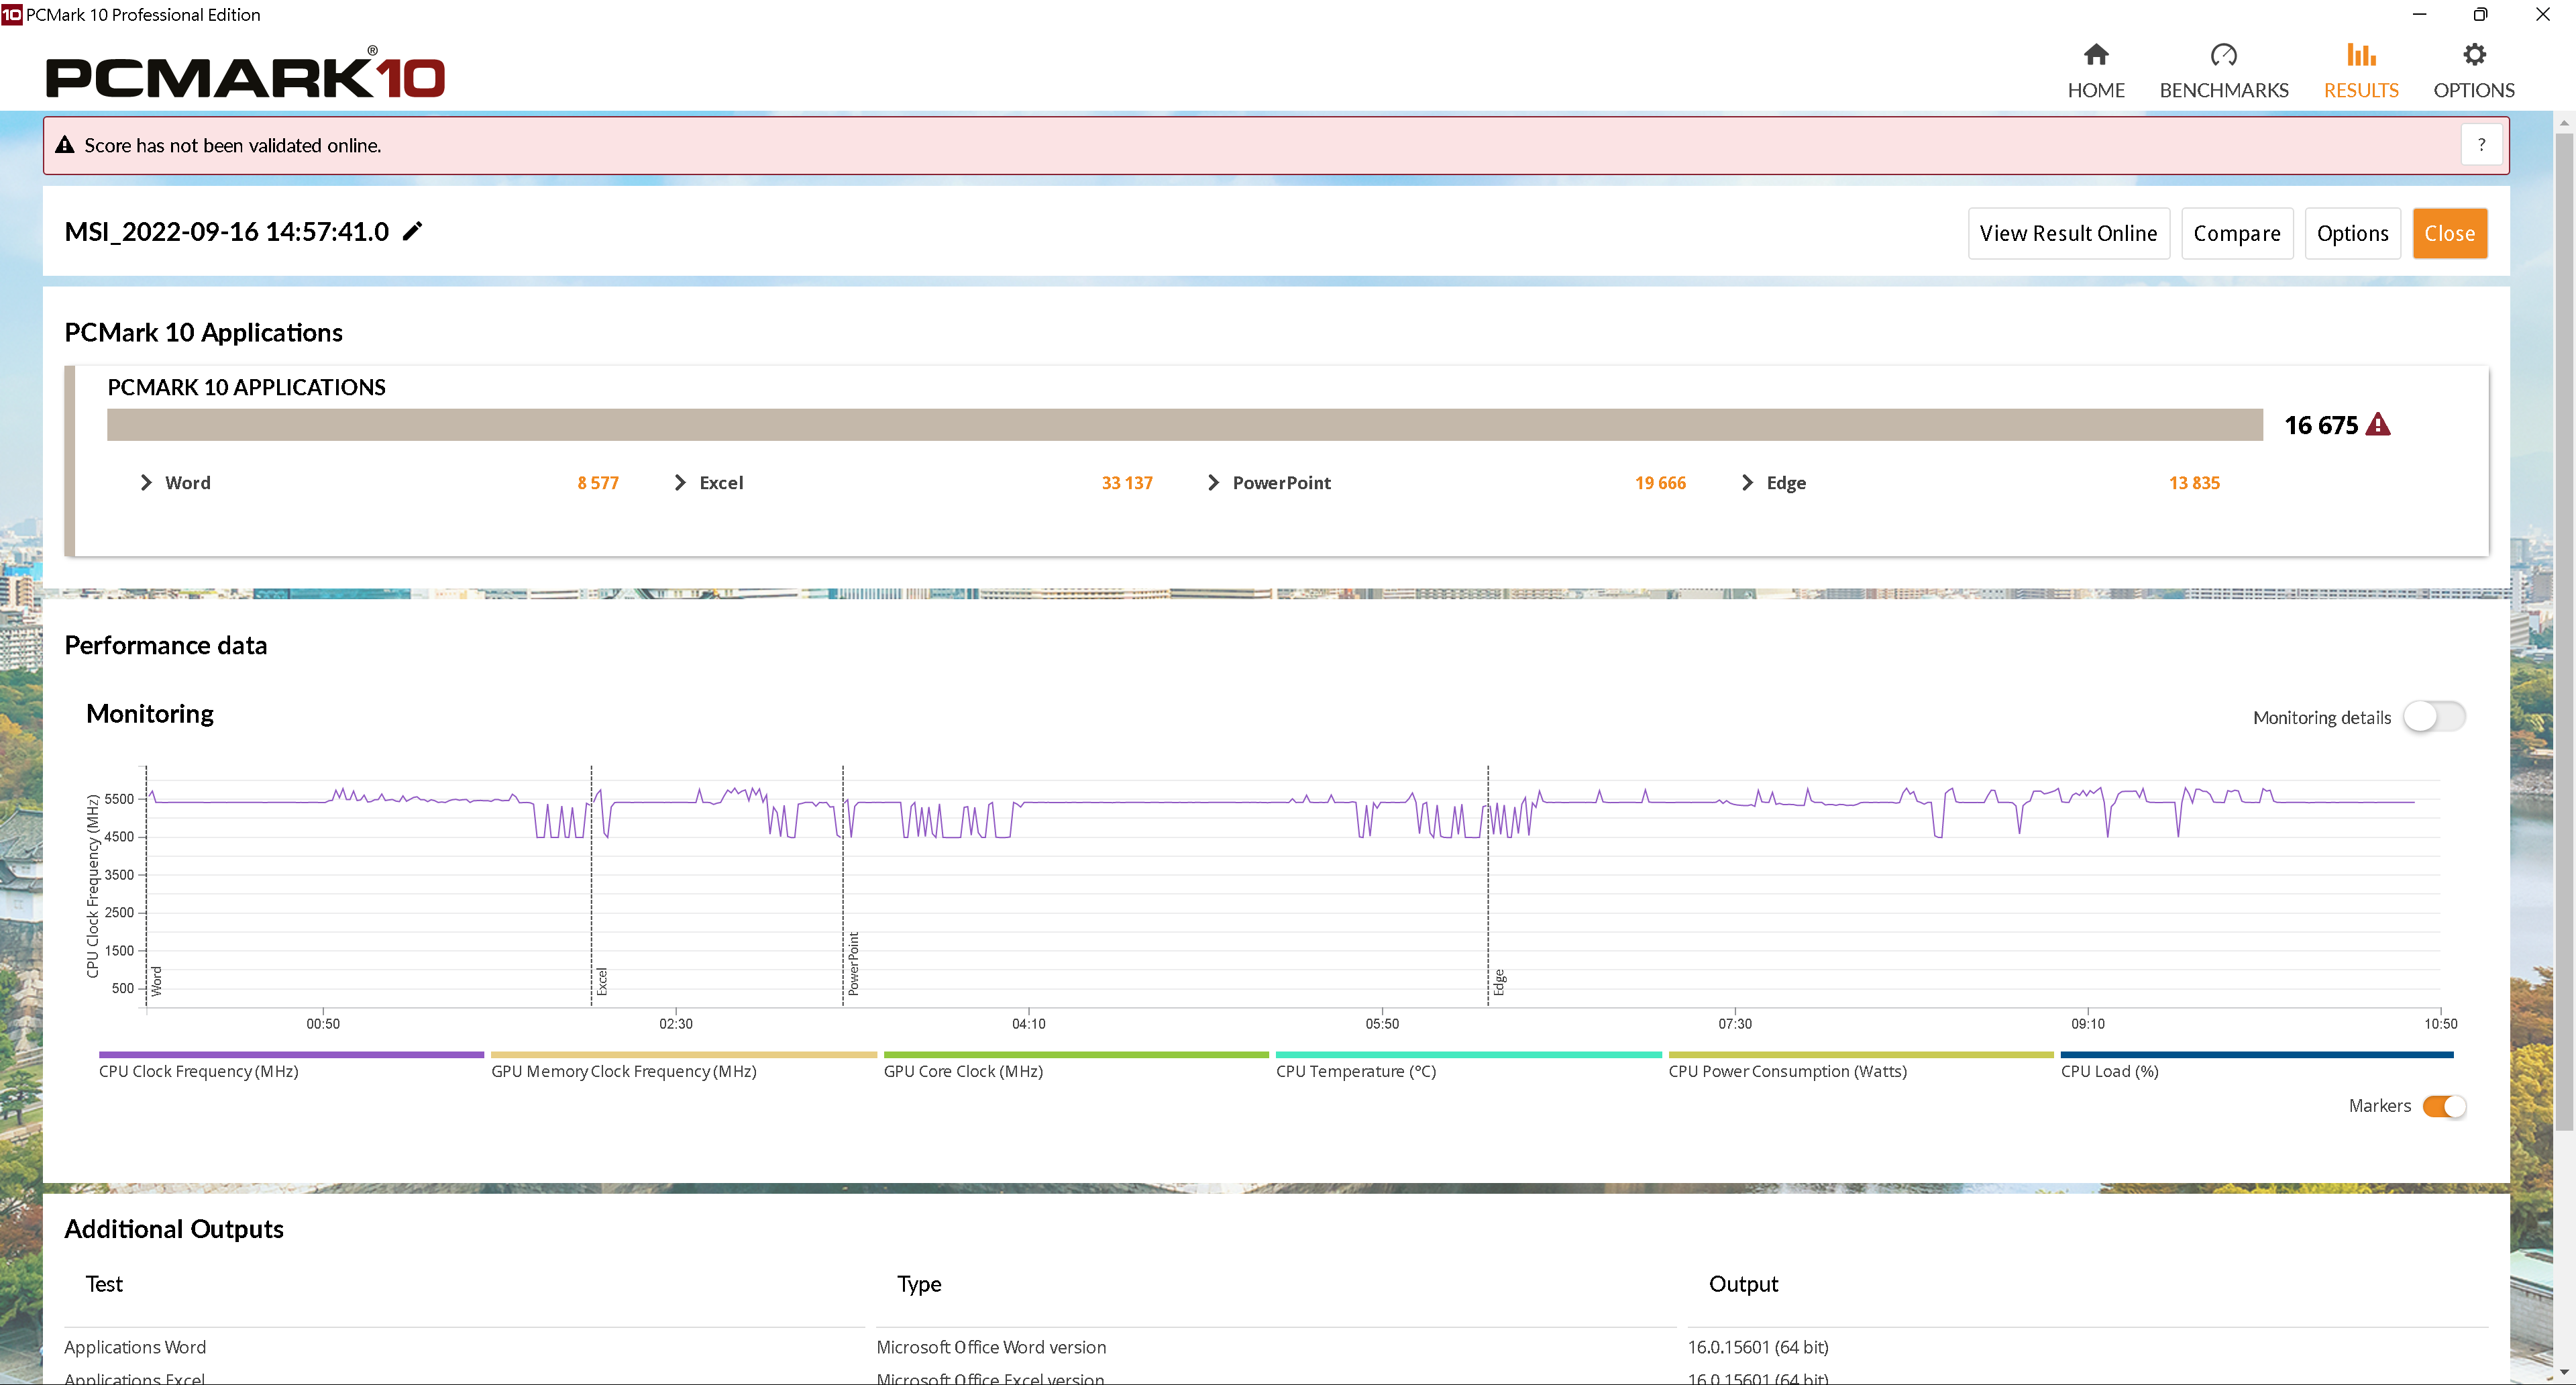This screenshot has height=1385, width=2576.
Task: Click the overall score 16 675
Action: 2321,425
